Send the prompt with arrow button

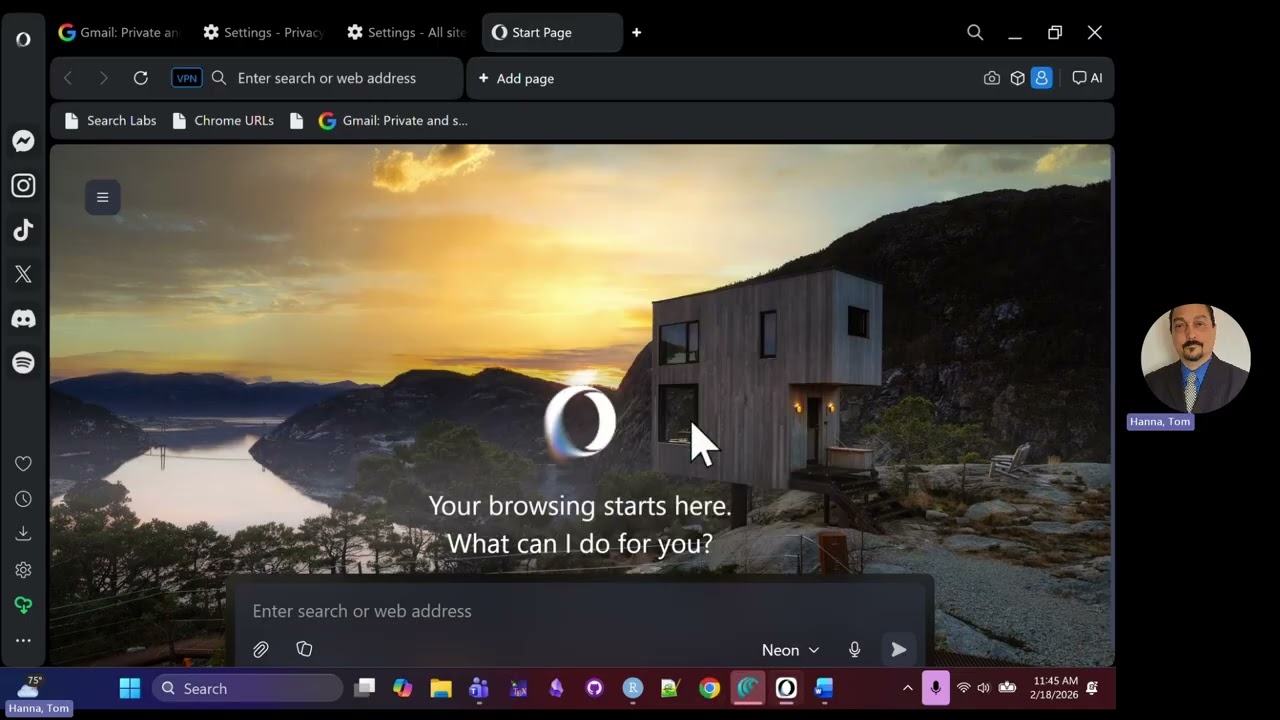pyautogui.click(x=899, y=650)
